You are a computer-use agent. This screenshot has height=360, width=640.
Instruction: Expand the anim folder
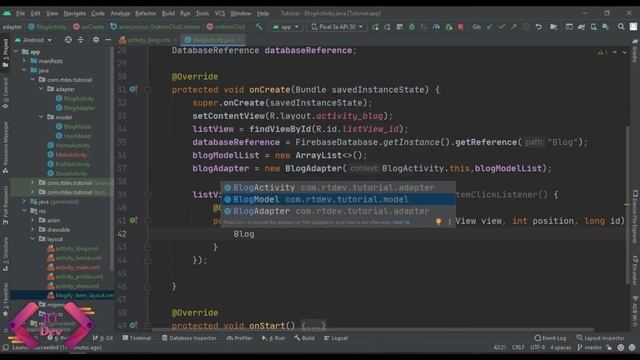[x=33, y=220]
